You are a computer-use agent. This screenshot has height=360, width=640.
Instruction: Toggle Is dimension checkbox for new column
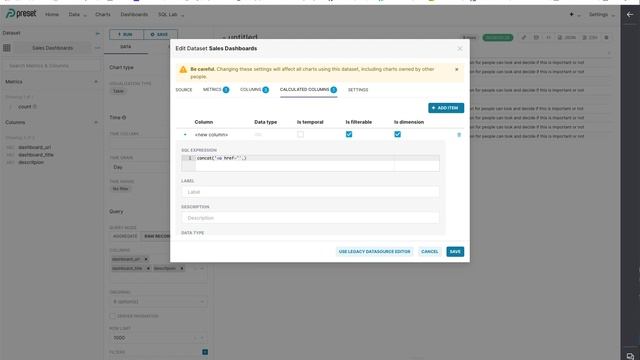click(x=397, y=134)
